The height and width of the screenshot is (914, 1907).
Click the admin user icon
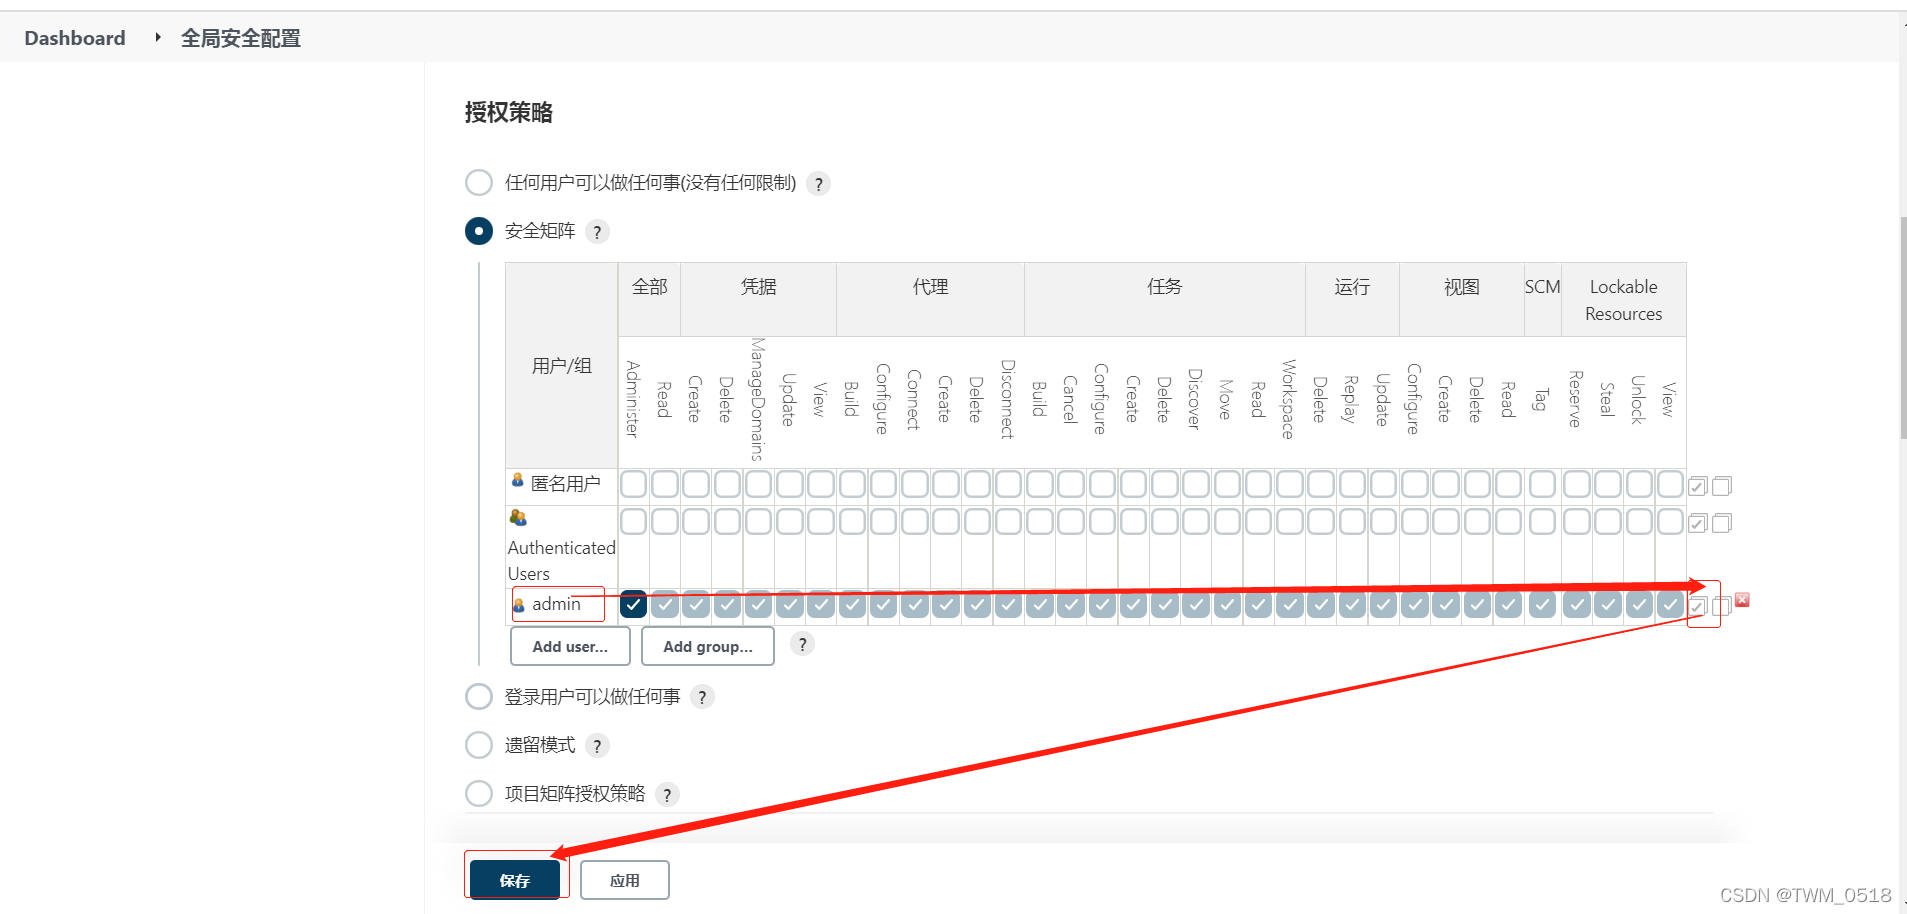518,605
